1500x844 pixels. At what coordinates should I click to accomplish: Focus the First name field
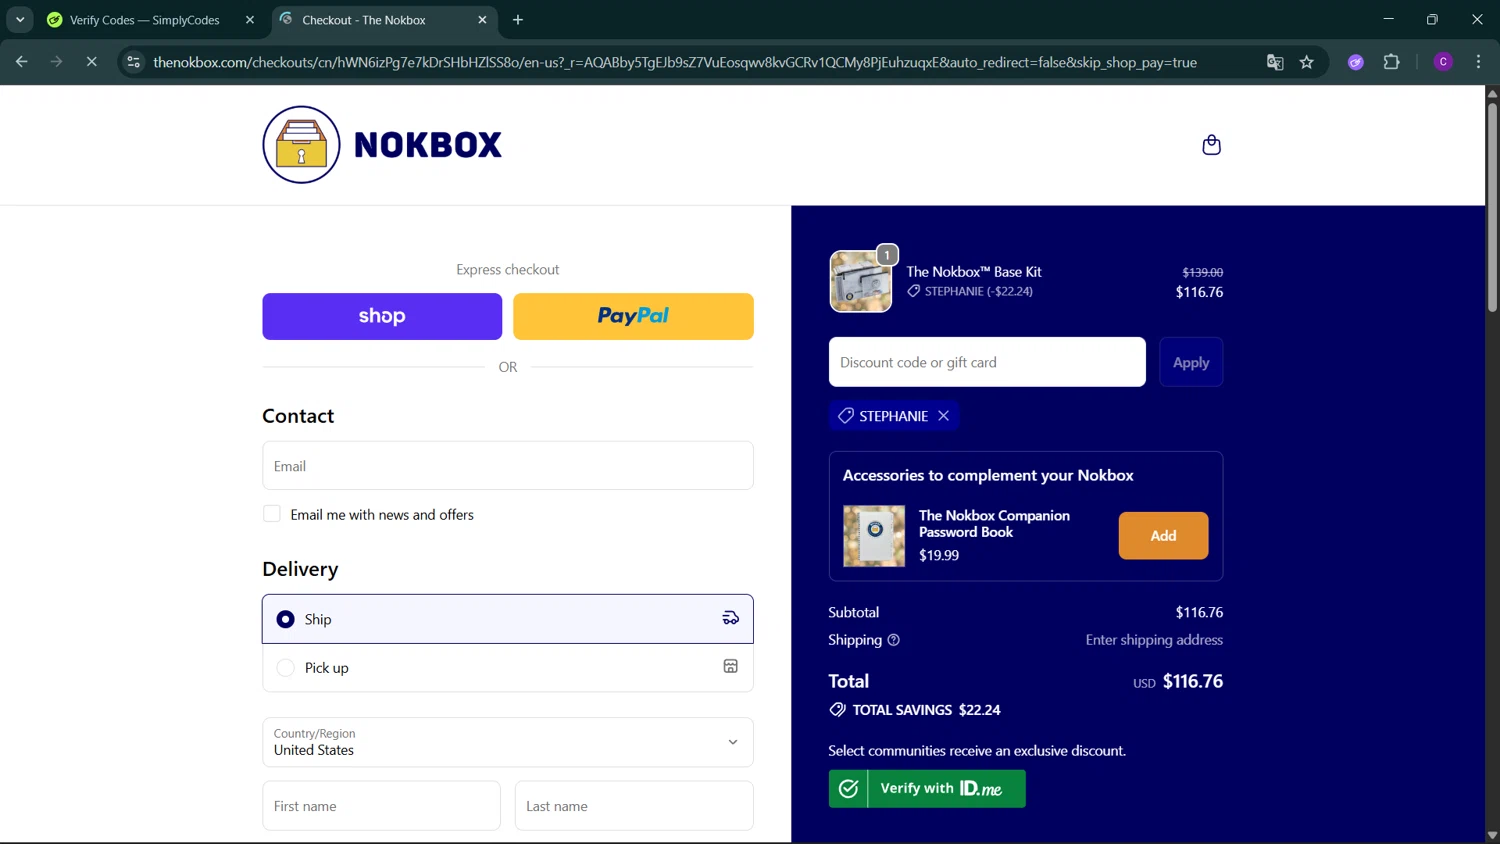[x=381, y=806]
